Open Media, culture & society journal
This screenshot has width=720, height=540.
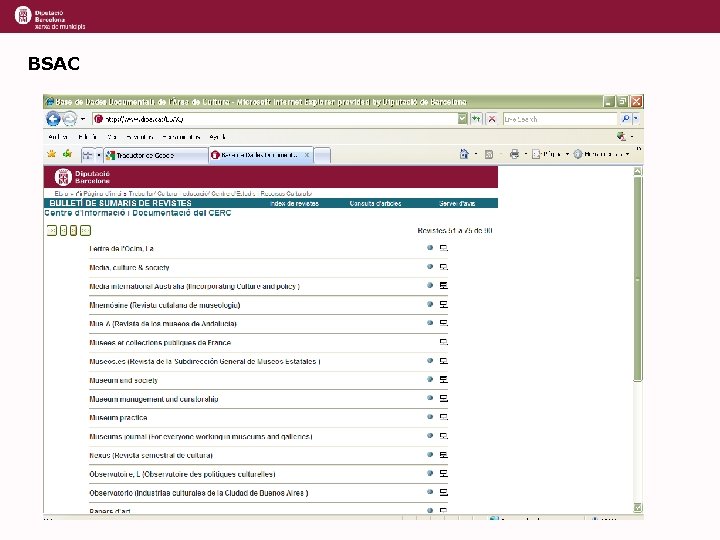click(129, 267)
